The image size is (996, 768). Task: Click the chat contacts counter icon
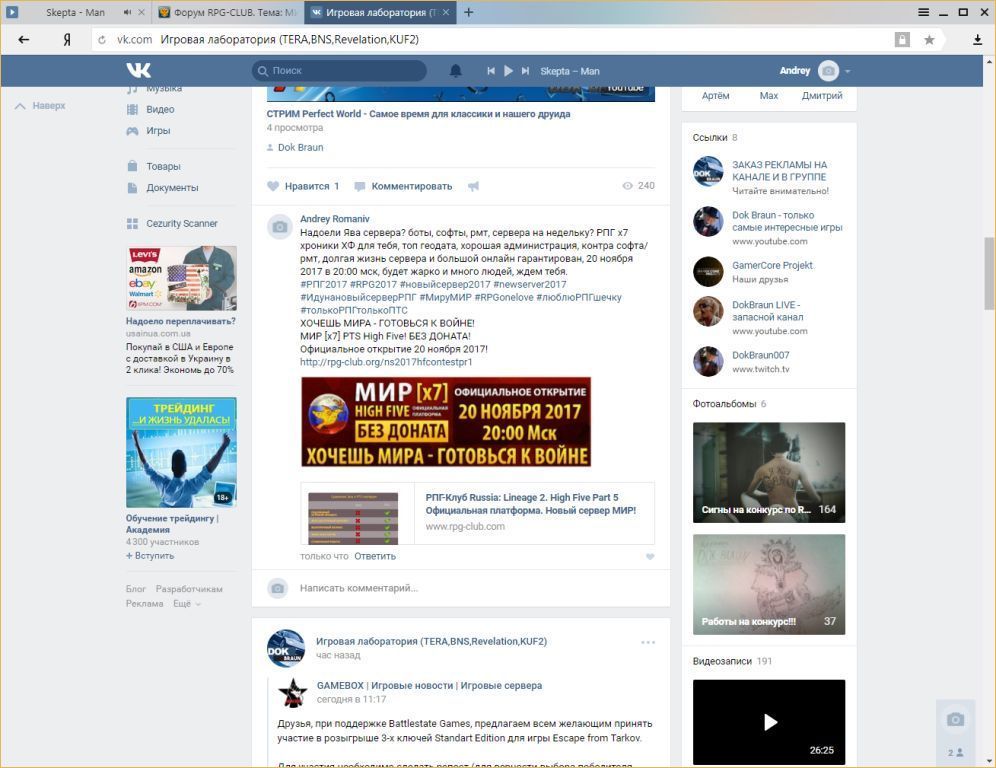point(955,752)
